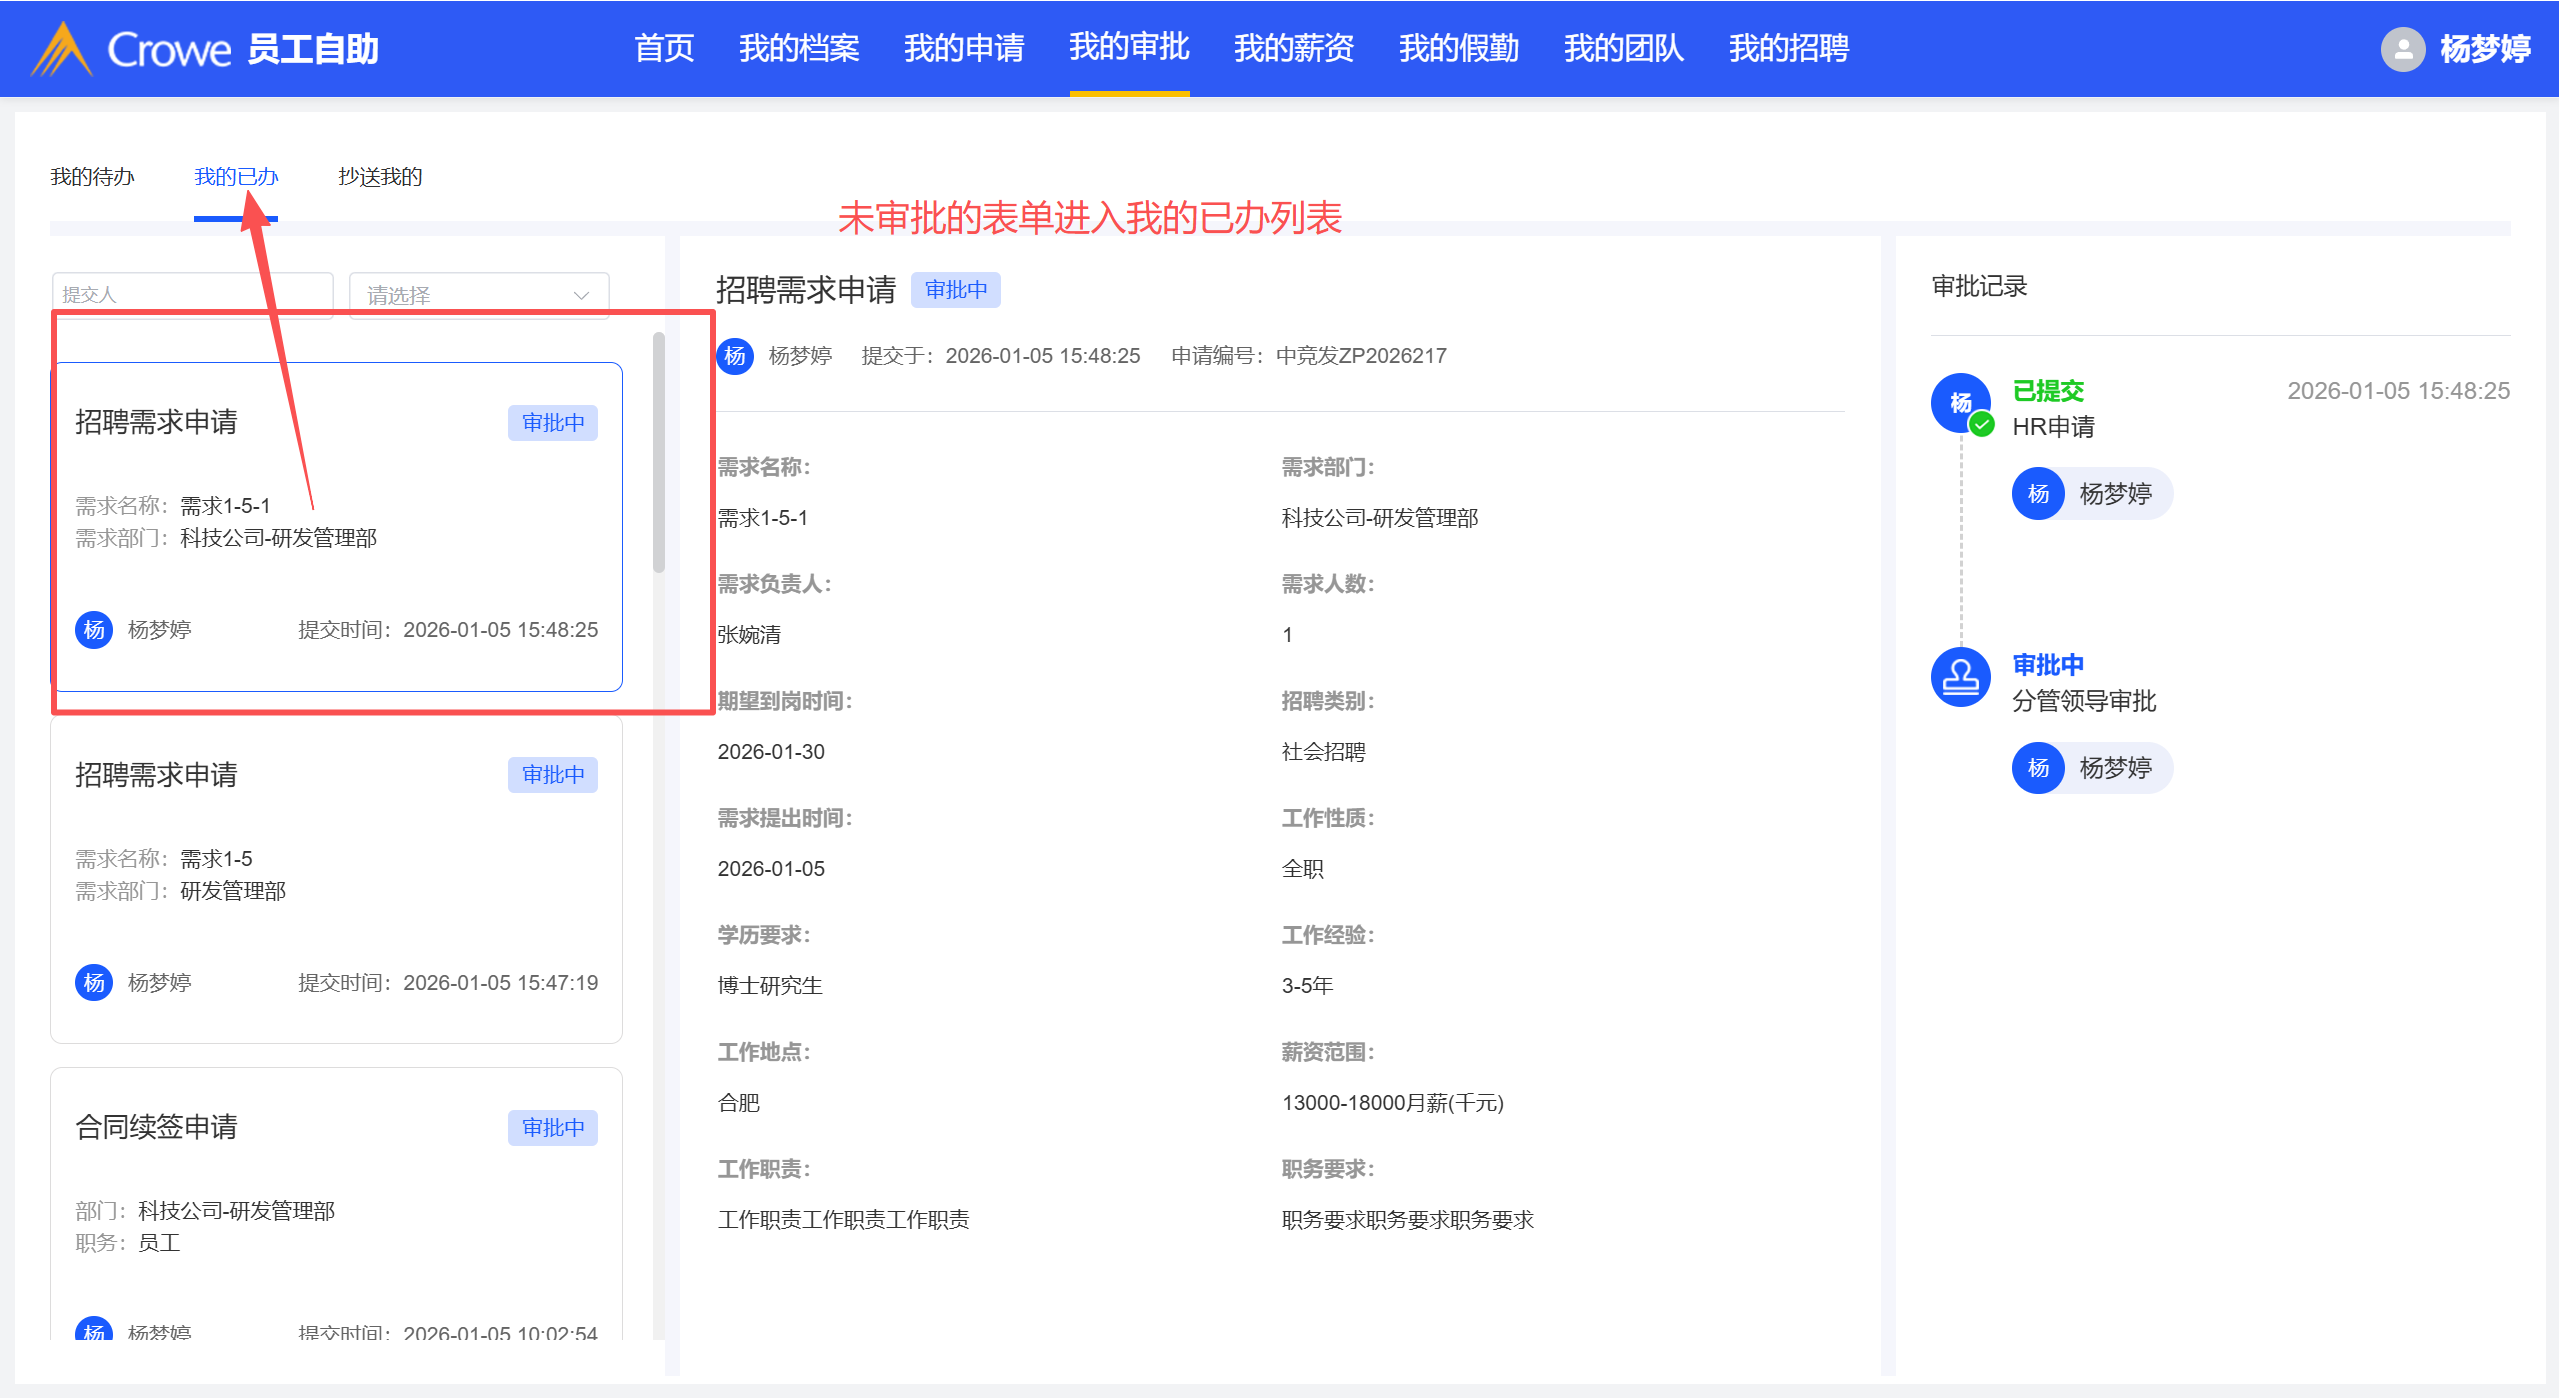Select the 需求1-5 recruitment request card

click(x=336, y=880)
